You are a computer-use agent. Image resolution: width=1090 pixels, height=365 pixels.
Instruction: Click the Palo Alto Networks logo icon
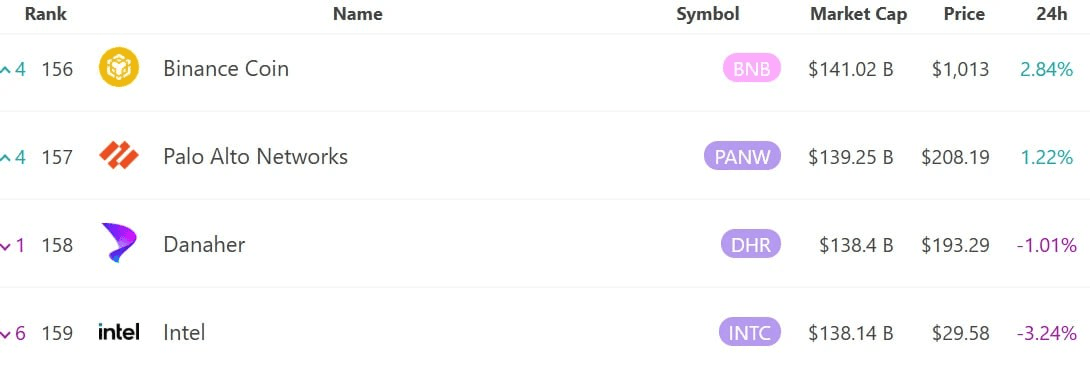tap(119, 156)
